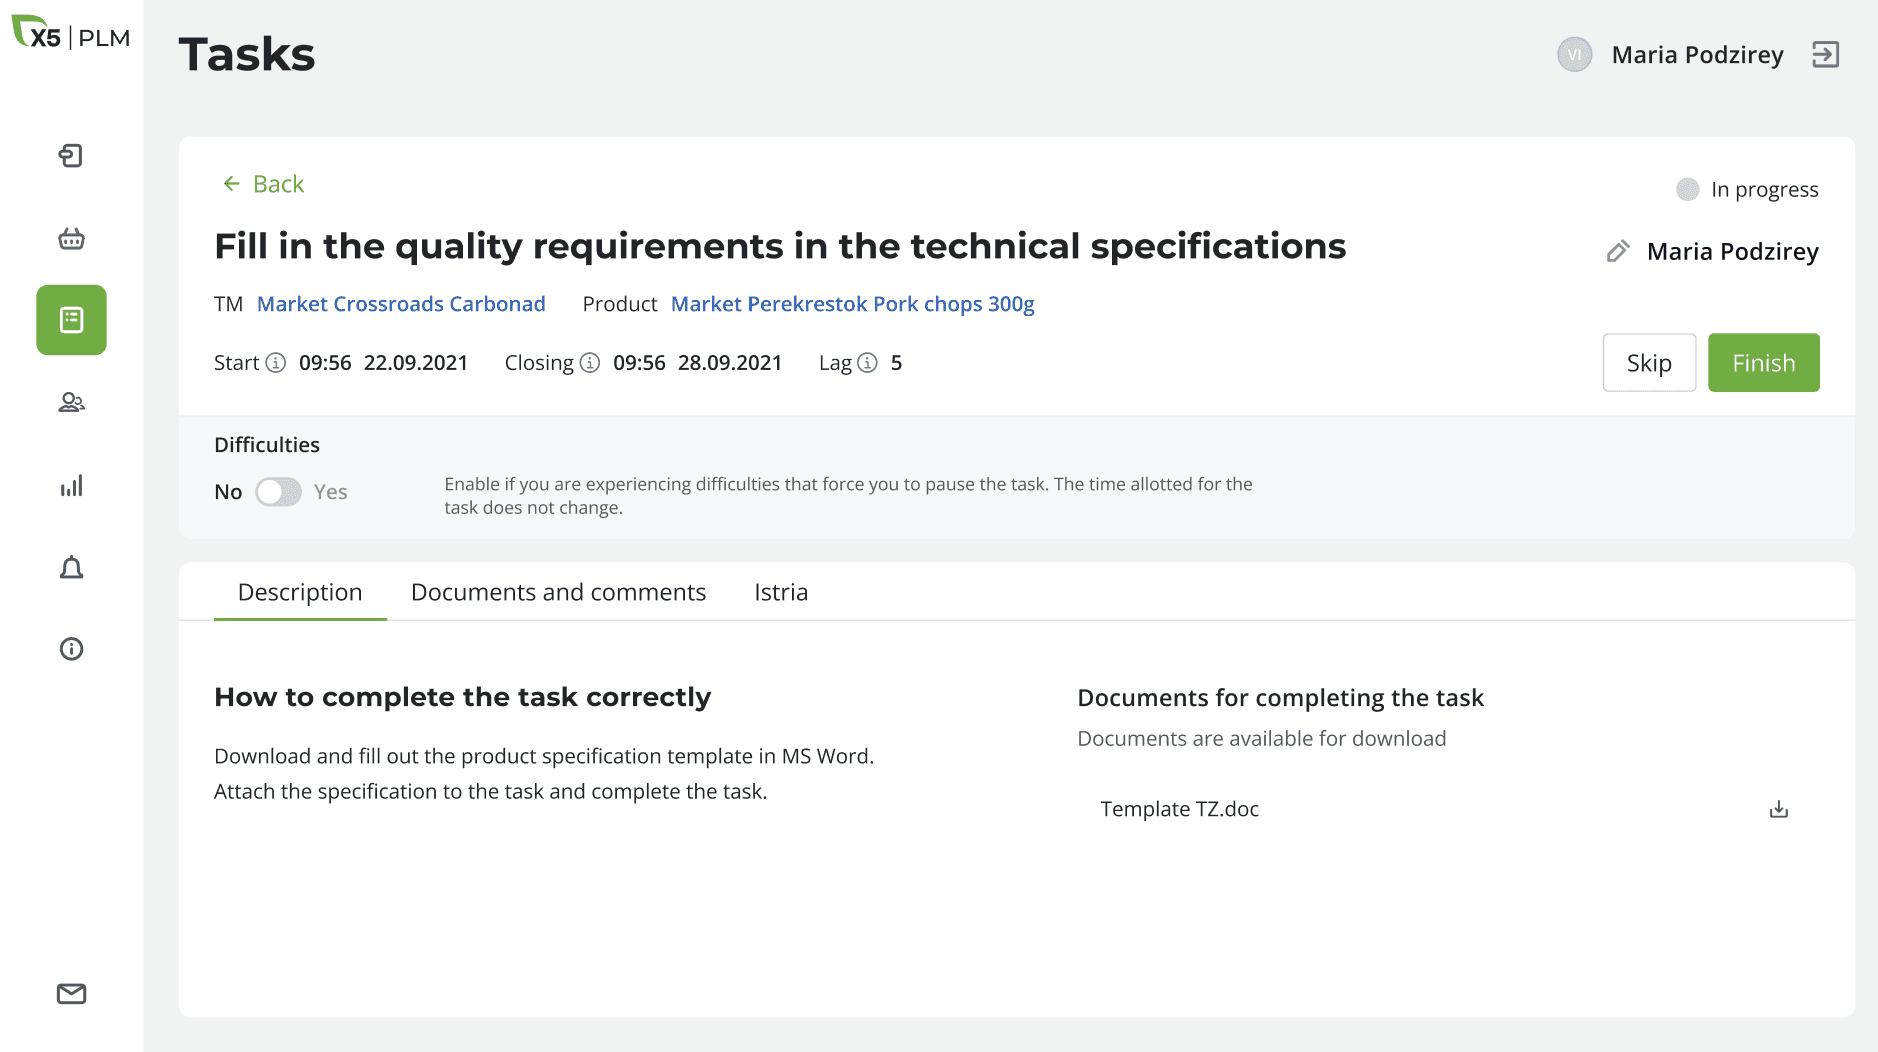Open the sidebar info circle icon
Image resolution: width=1878 pixels, height=1052 pixels.
click(71, 649)
